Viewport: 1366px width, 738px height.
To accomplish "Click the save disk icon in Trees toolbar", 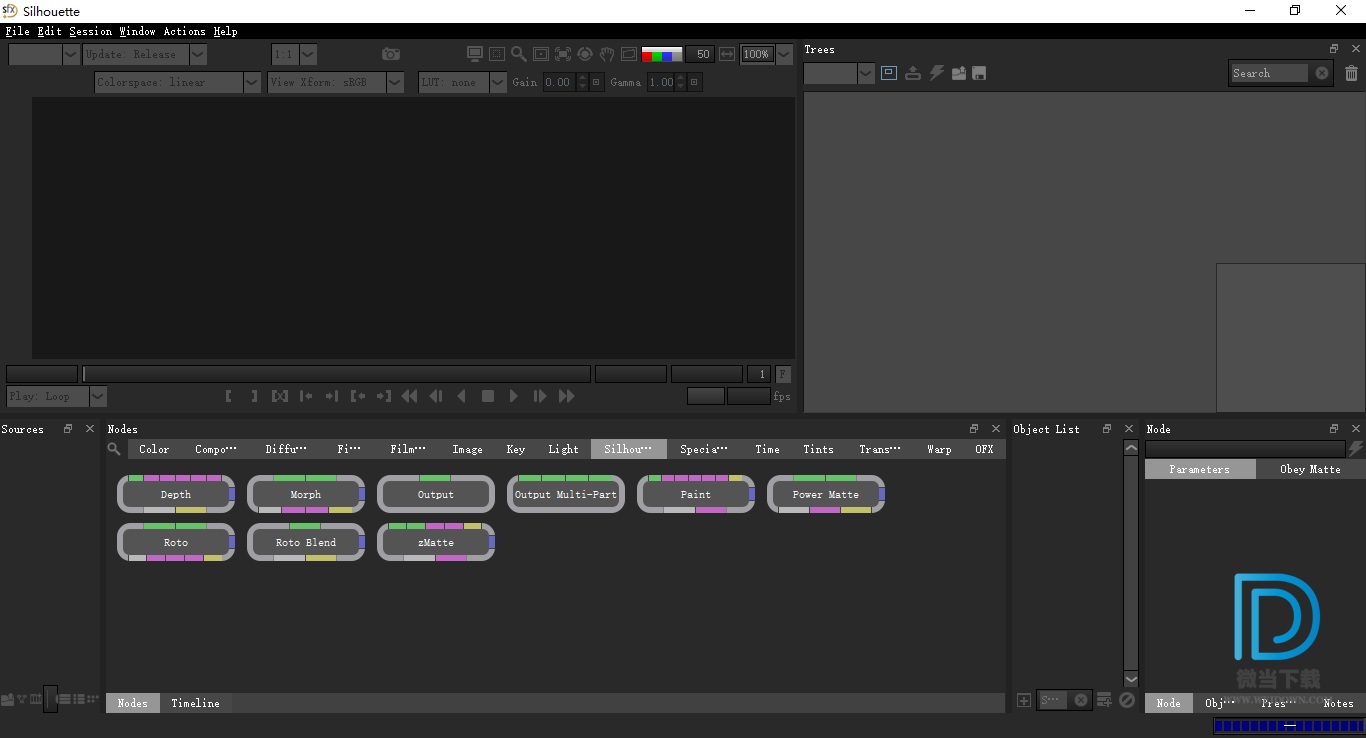I will tap(980, 73).
